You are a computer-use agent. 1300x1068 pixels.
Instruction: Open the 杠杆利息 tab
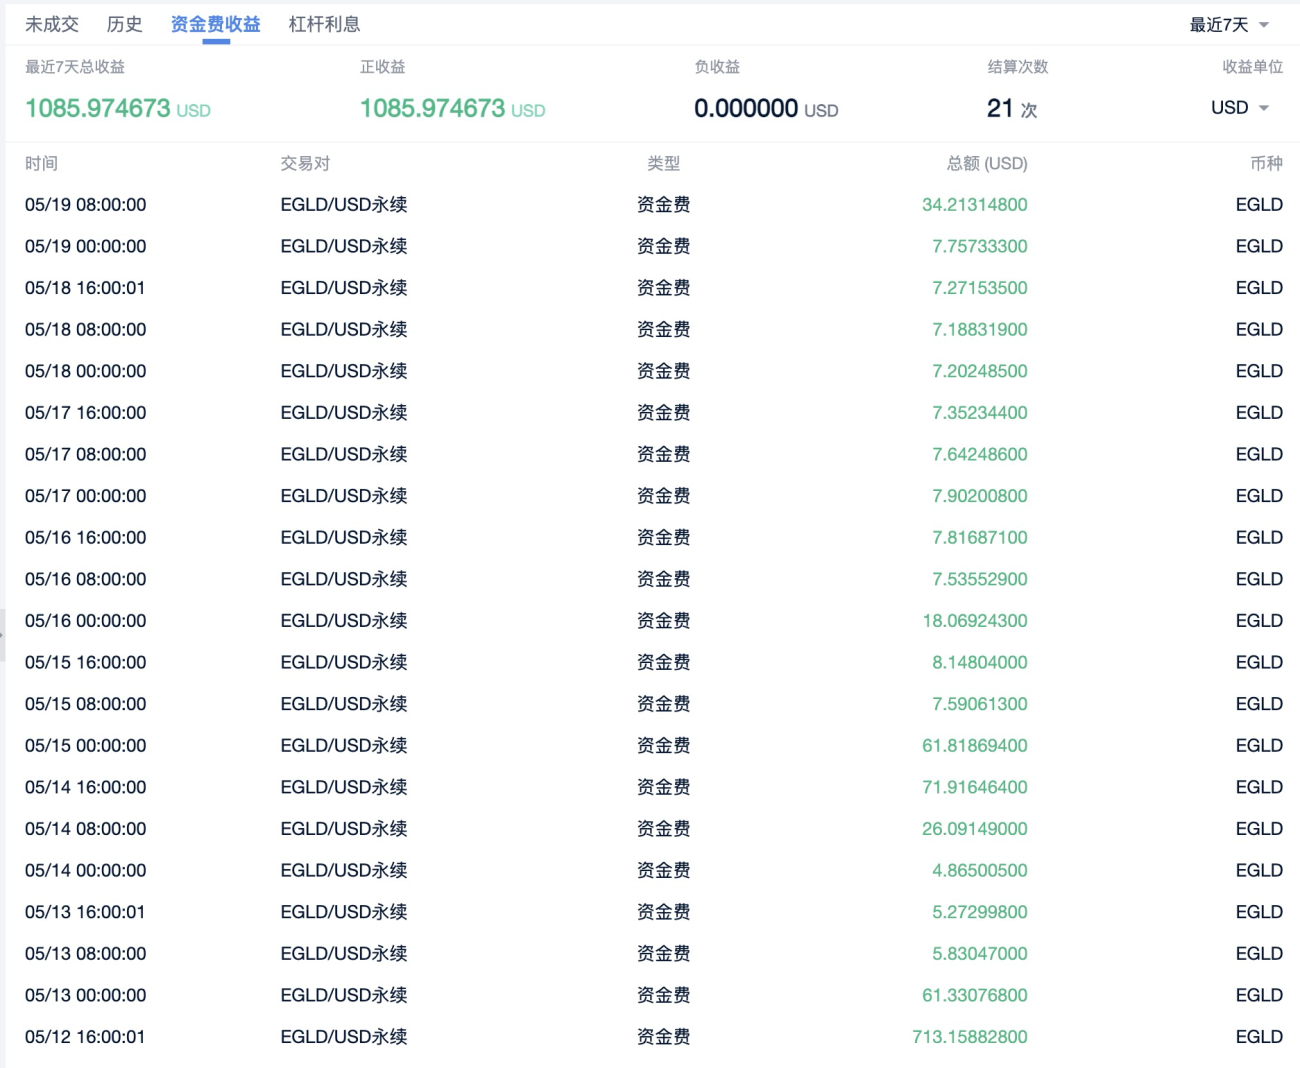tap(324, 24)
